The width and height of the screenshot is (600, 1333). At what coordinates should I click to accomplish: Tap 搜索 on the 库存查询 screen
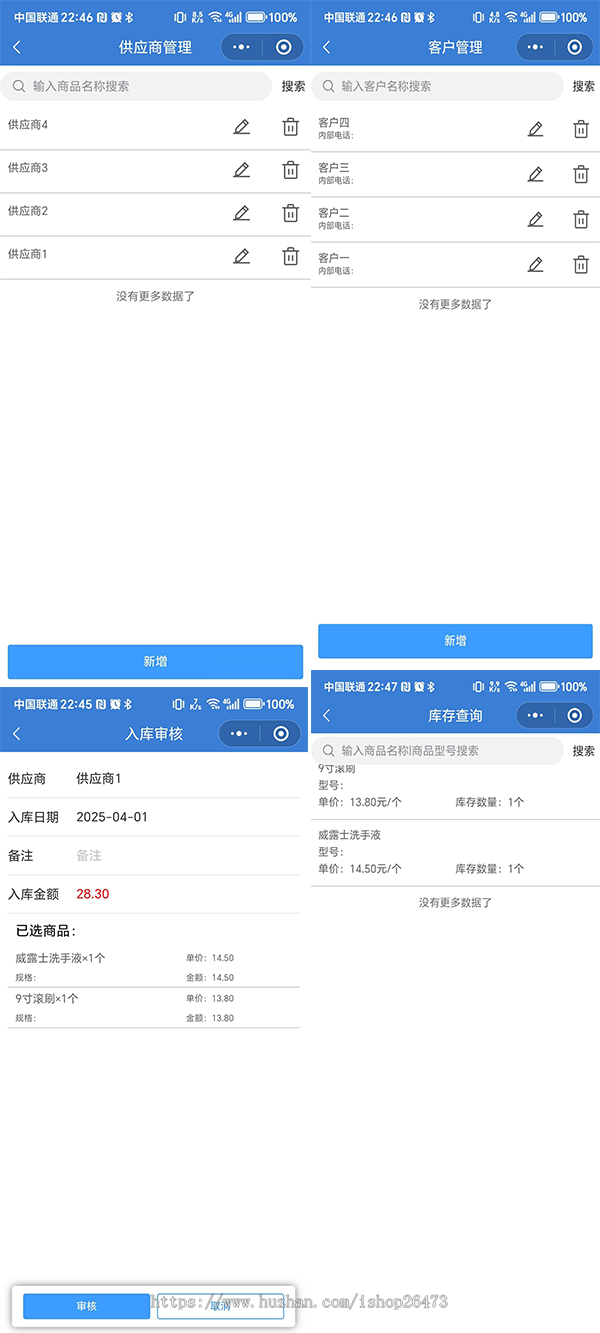point(583,751)
